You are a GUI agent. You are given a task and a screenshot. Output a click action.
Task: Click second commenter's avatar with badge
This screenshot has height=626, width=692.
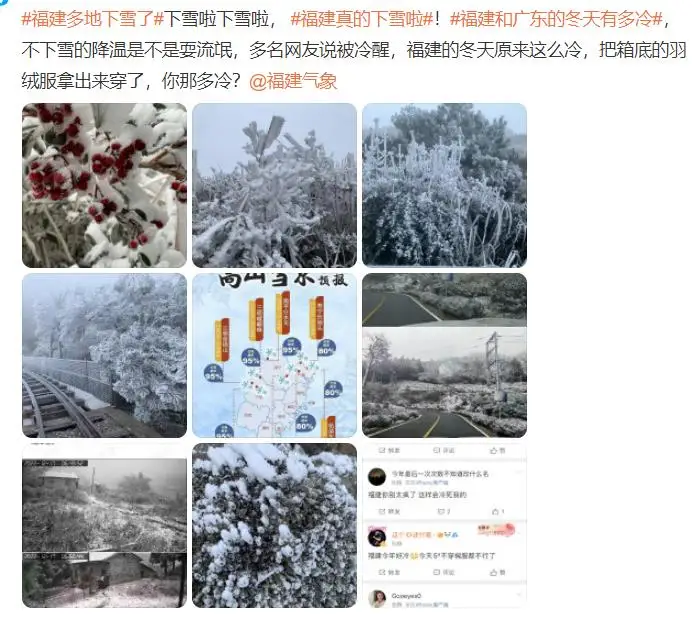click(377, 537)
